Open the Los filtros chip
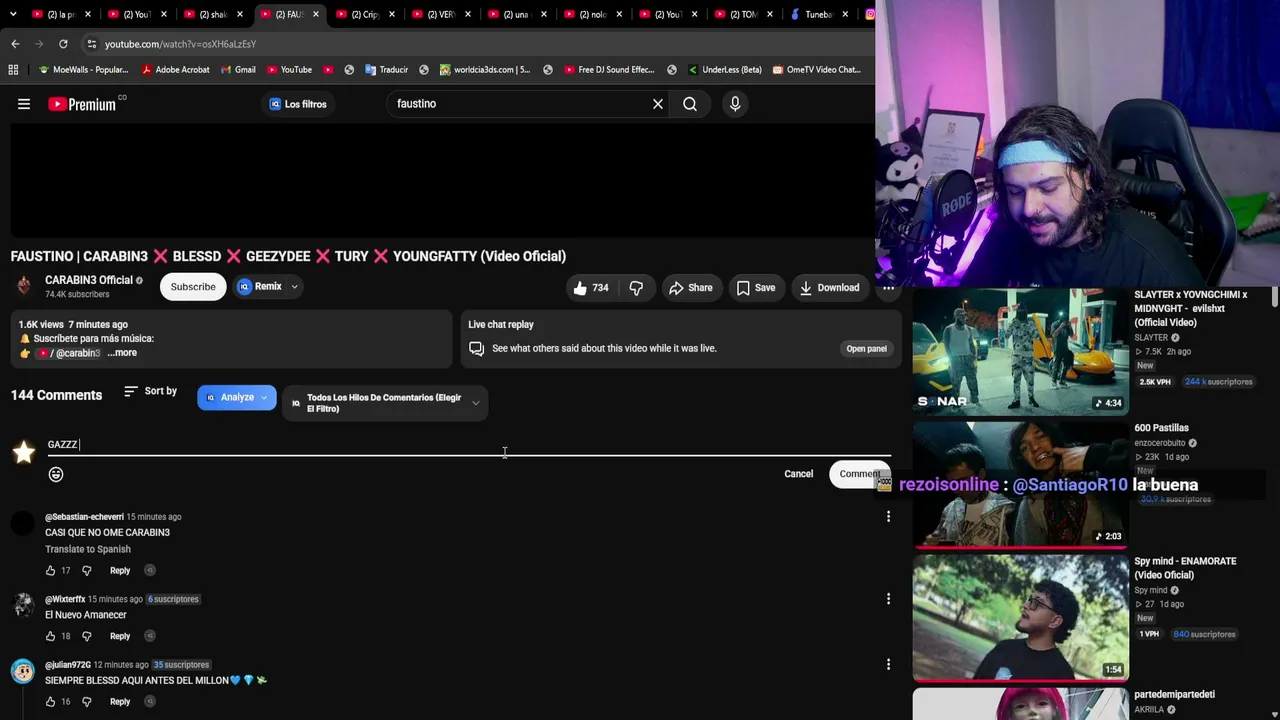Viewport: 1280px width, 720px height. click(x=298, y=104)
